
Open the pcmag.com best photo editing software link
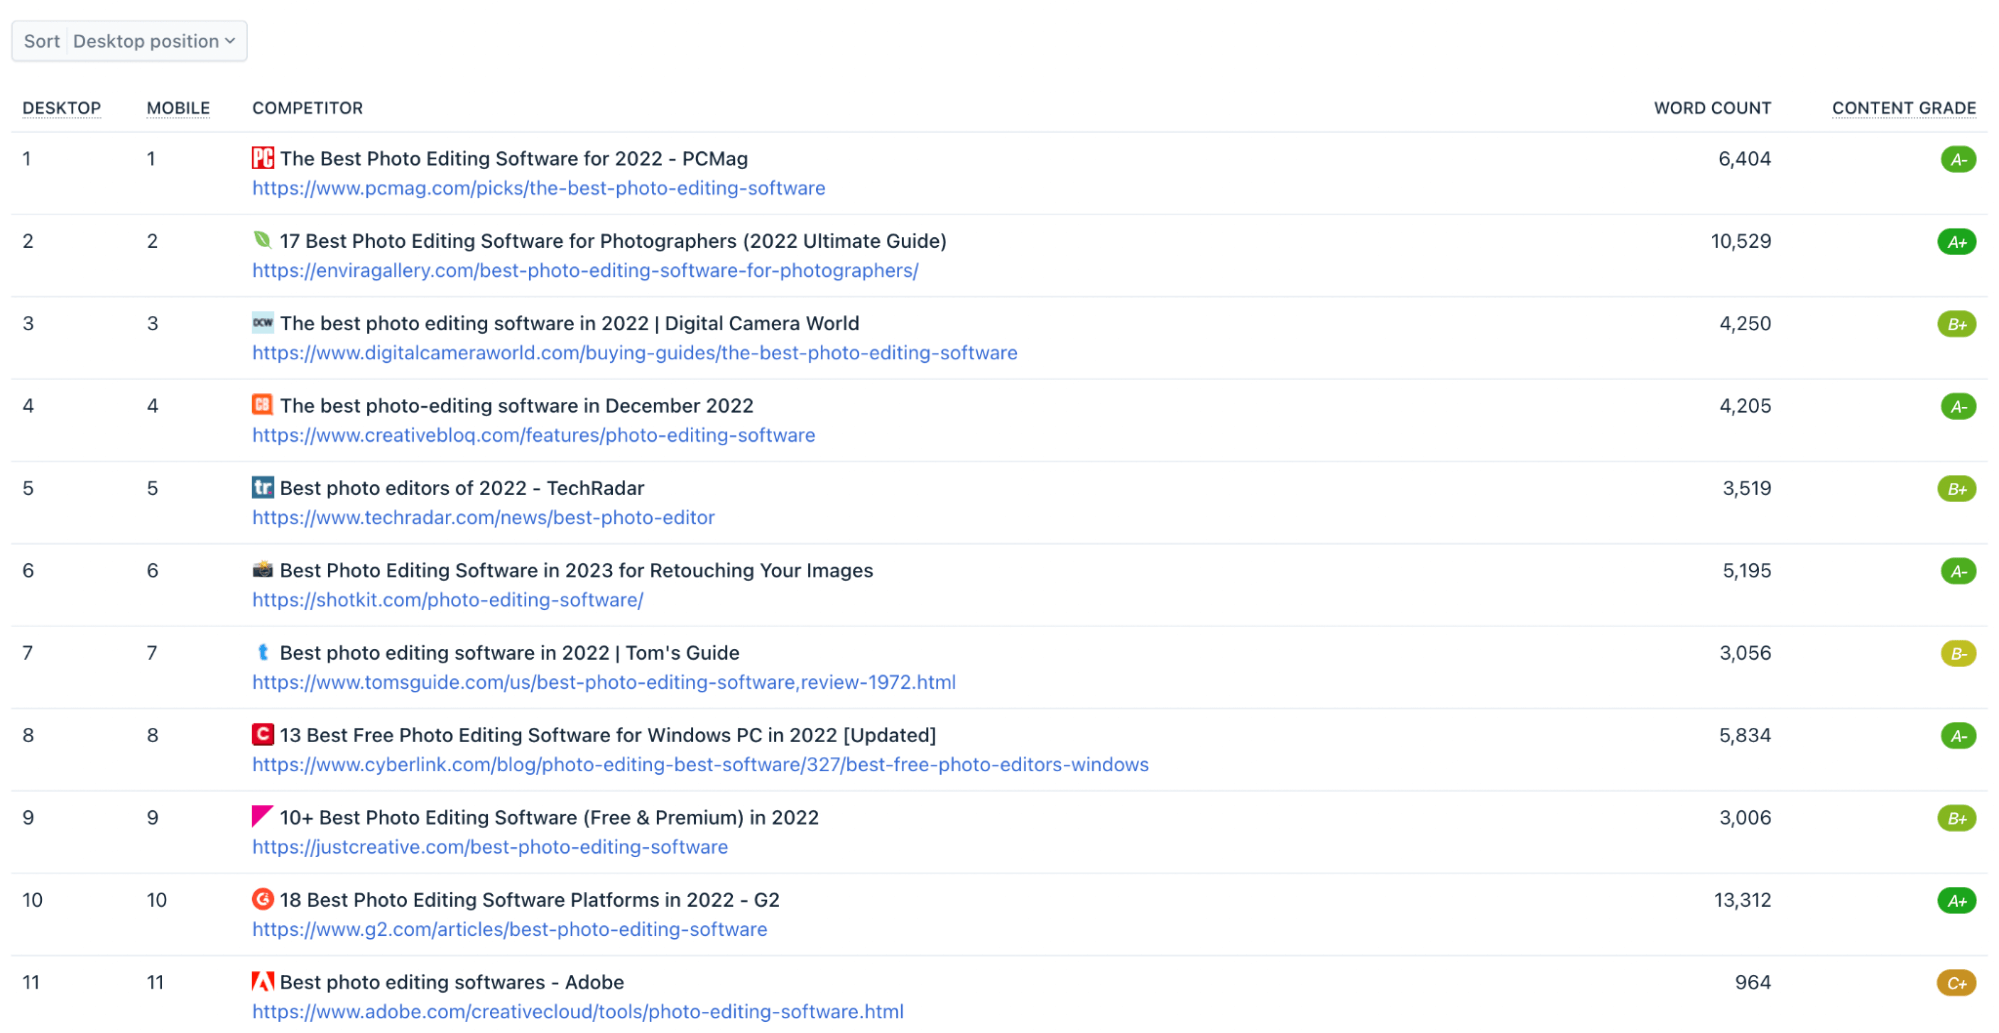coord(539,188)
